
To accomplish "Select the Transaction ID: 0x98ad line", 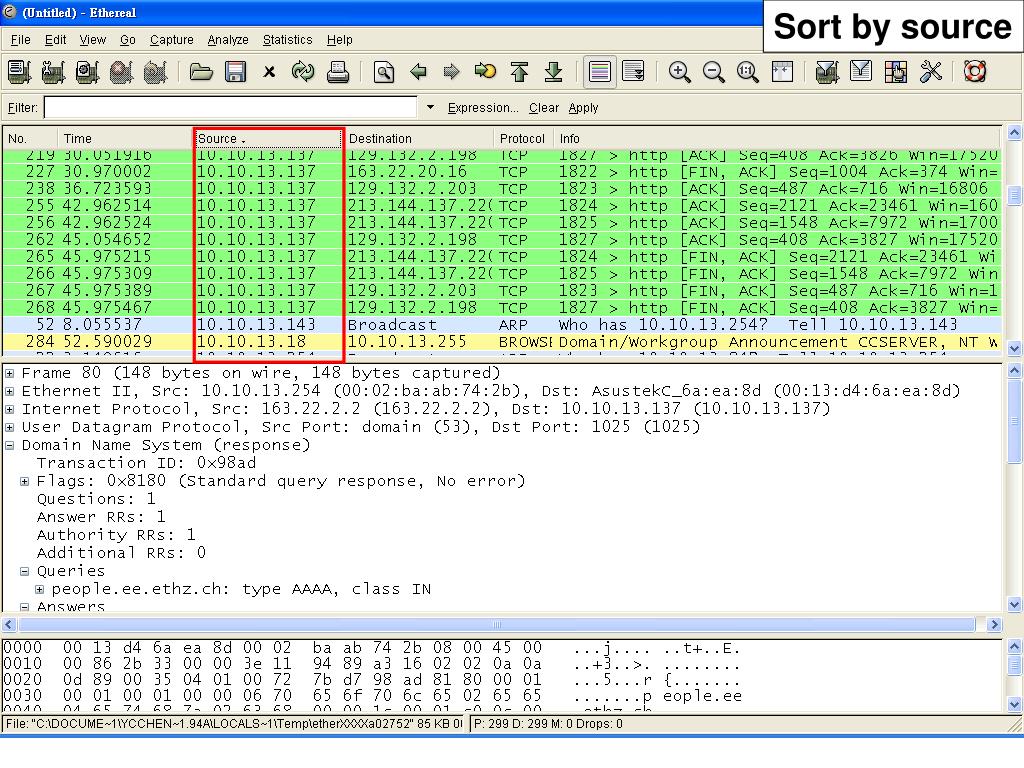I will click(x=146, y=463).
